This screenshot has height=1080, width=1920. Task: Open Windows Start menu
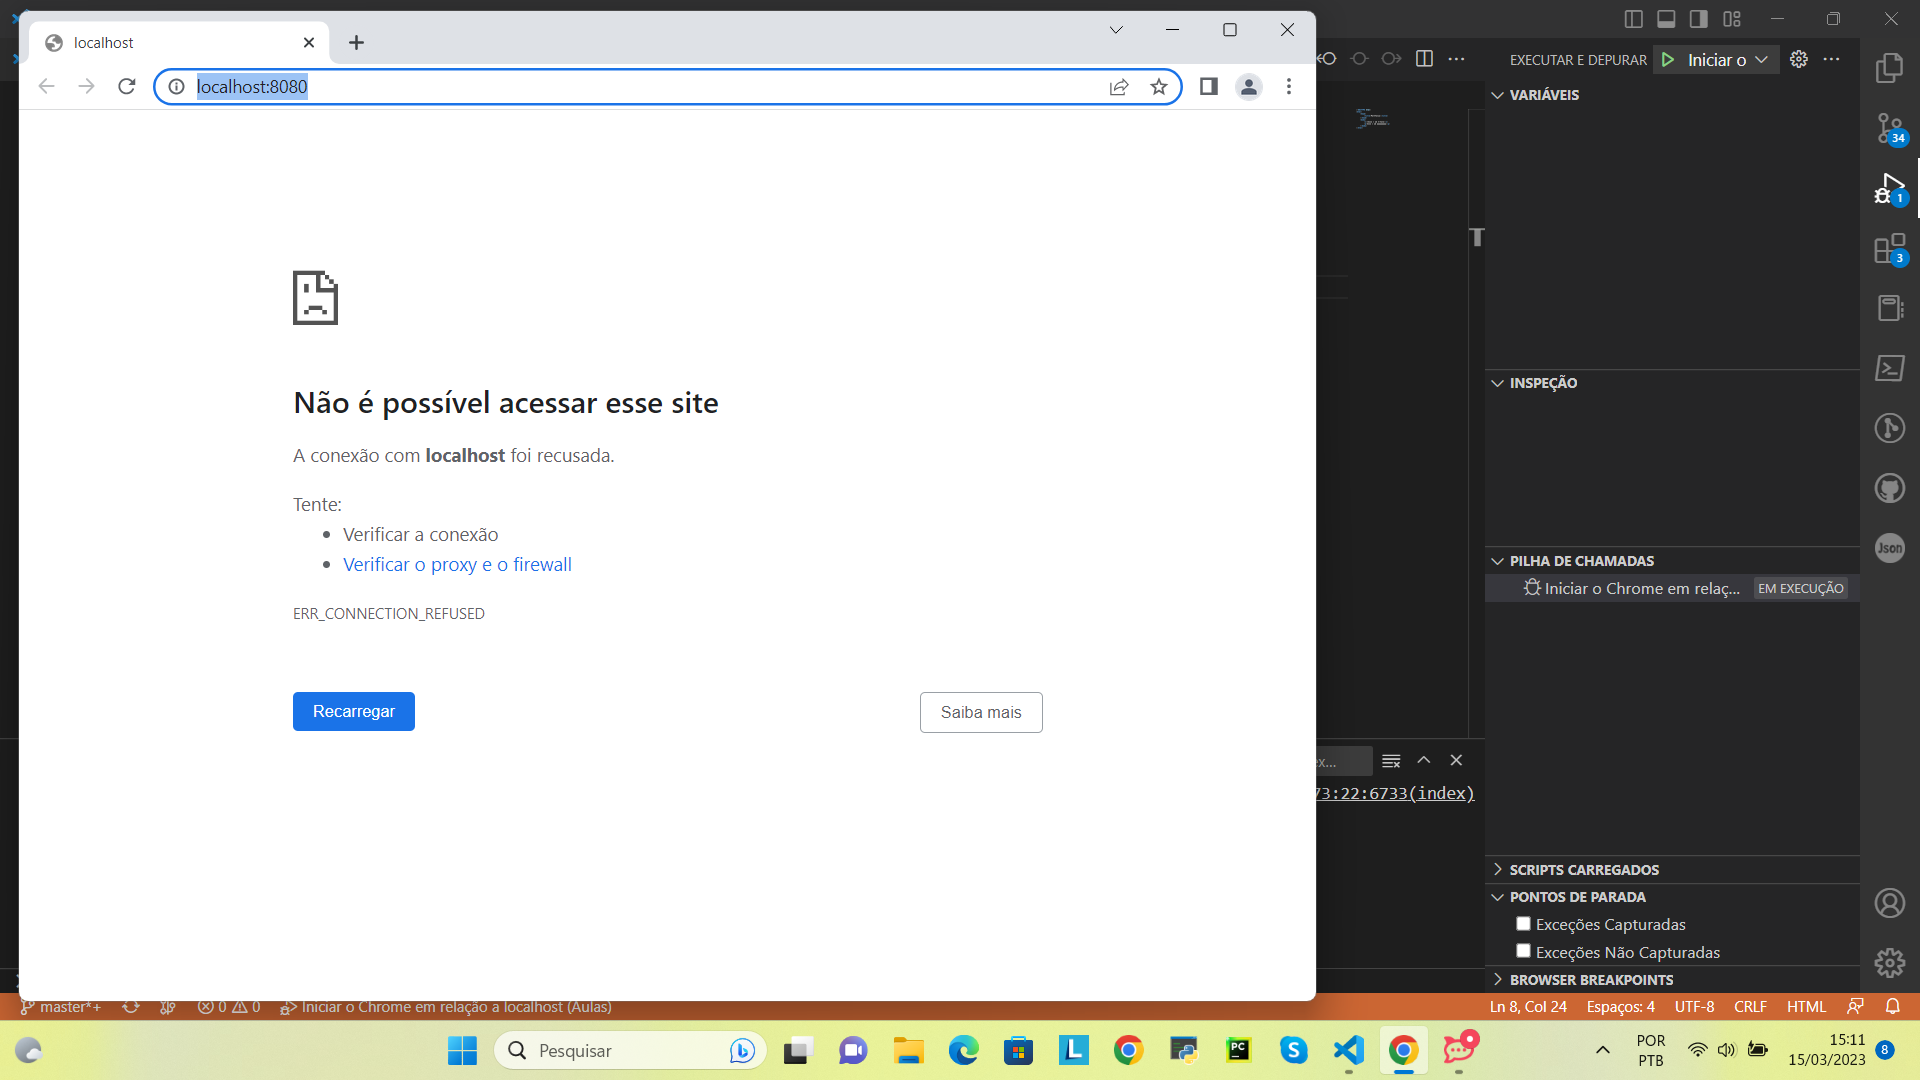pos(462,1050)
